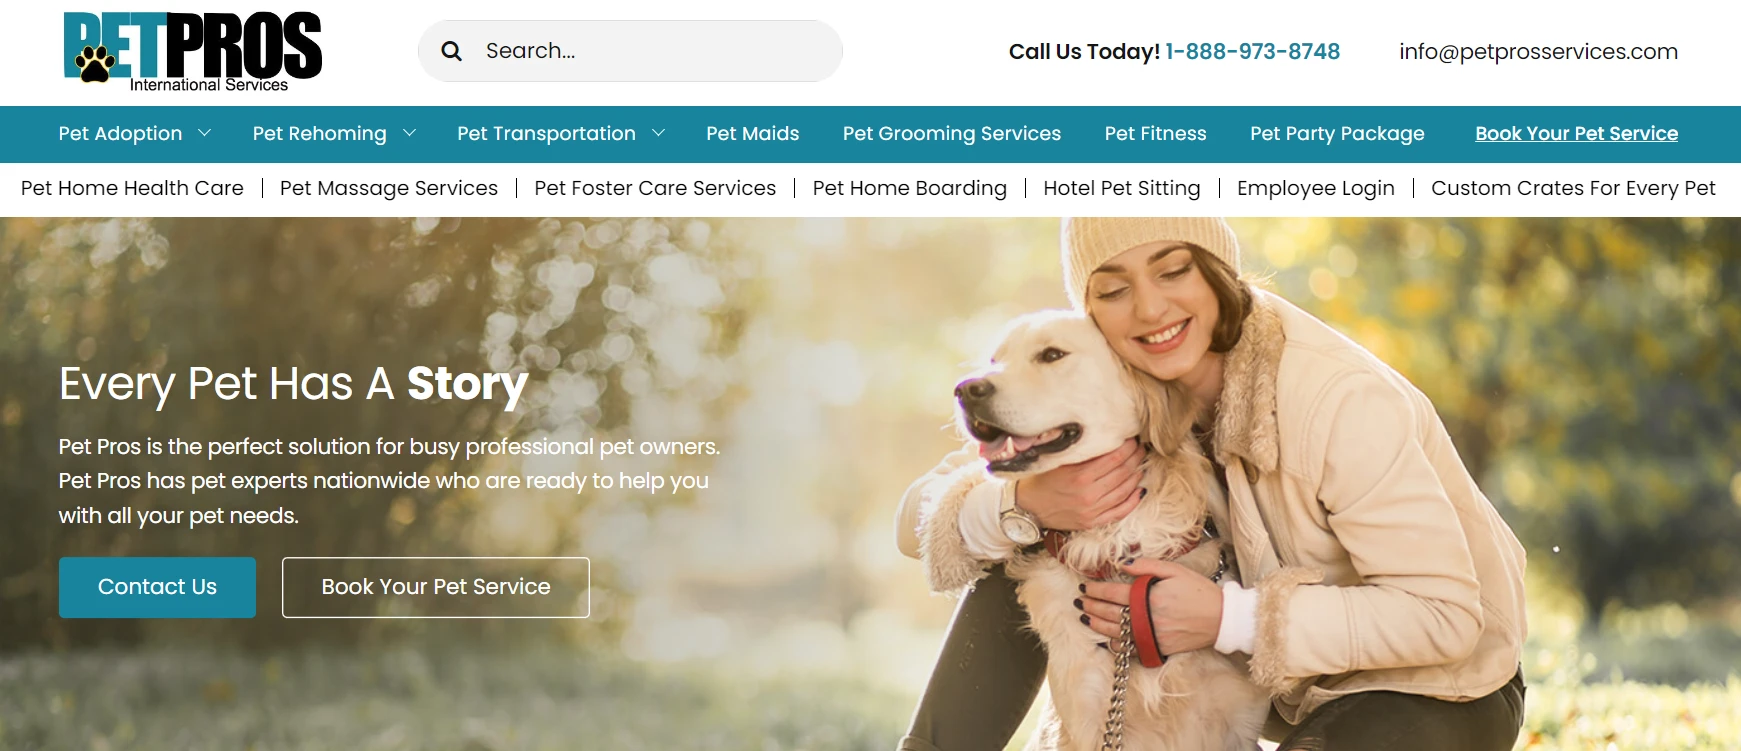Expand the Pet Adoption dropdown chevron
This screenshot has height=751, width=1741.
coord(205,133)
